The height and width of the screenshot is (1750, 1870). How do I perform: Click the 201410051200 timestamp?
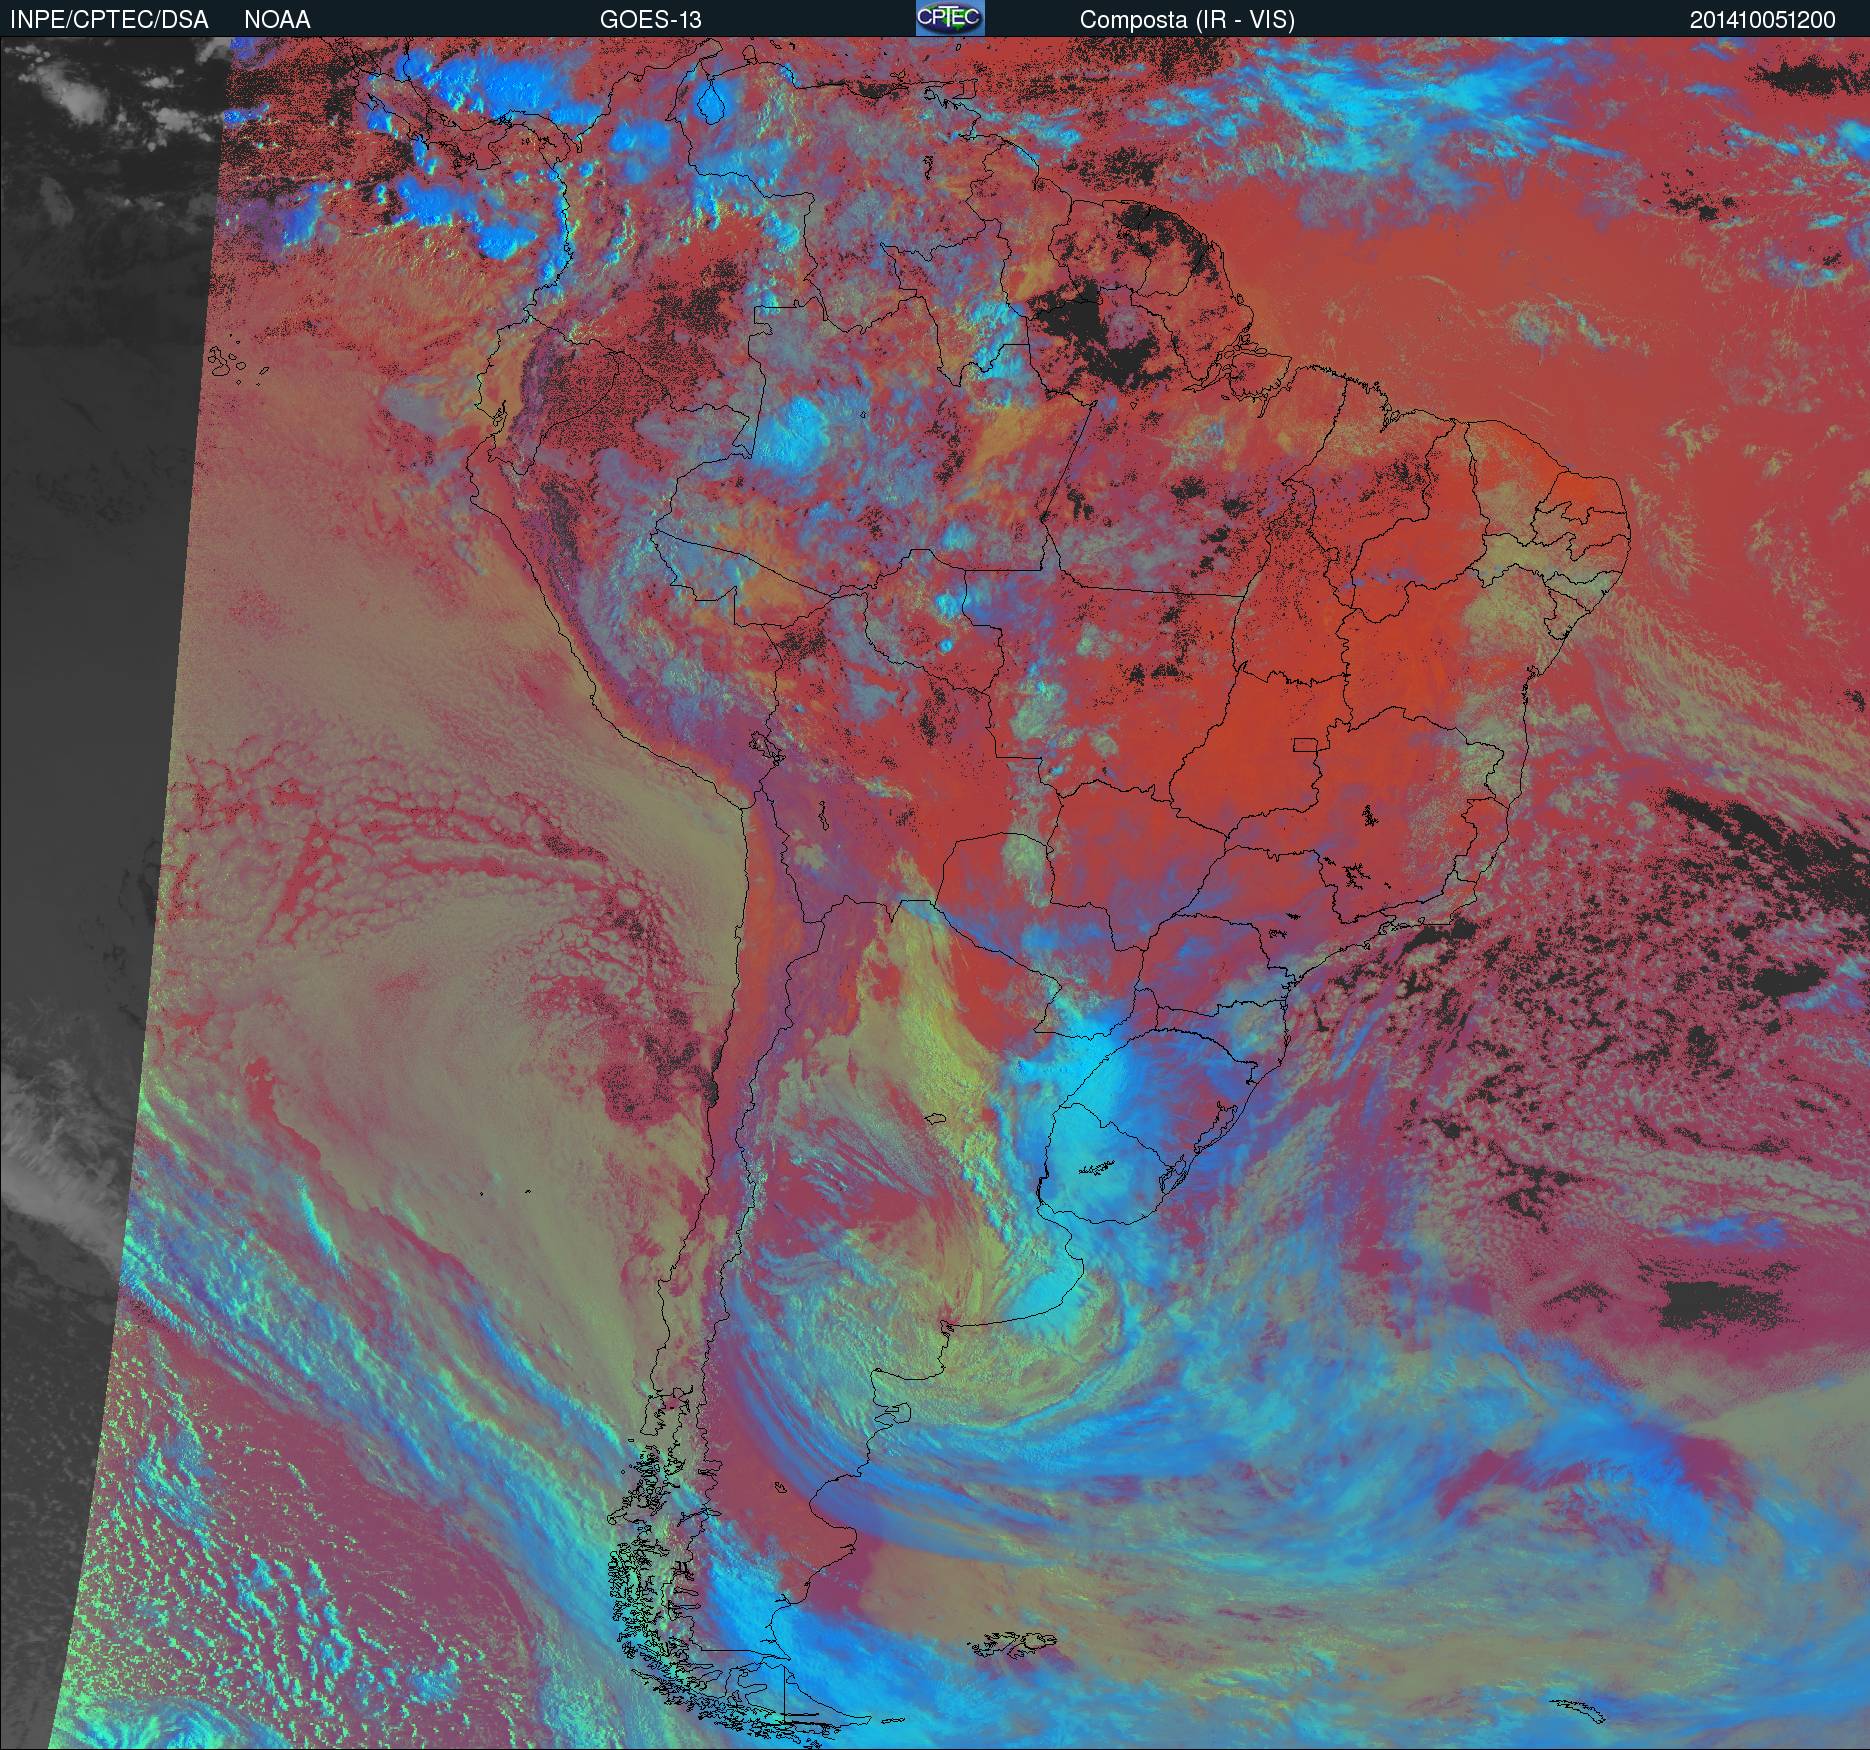[x=1763, y=20]
